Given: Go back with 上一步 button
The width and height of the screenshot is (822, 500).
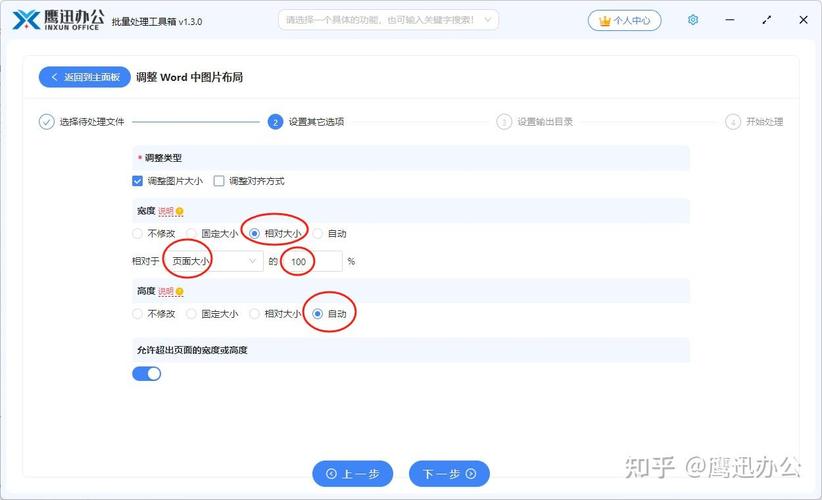Looking at the screenshot, I should [353, 474].
